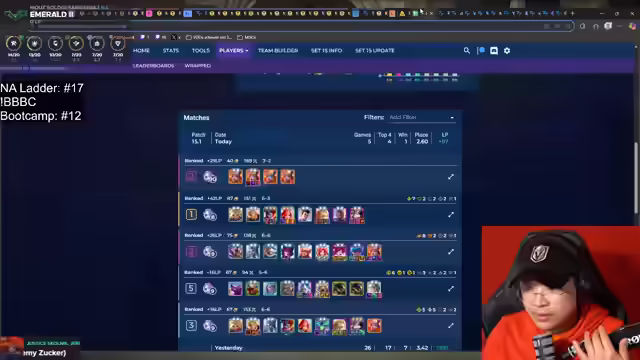Select first champion in the +26LP match

pyautogui.click(x=236, y=252)
